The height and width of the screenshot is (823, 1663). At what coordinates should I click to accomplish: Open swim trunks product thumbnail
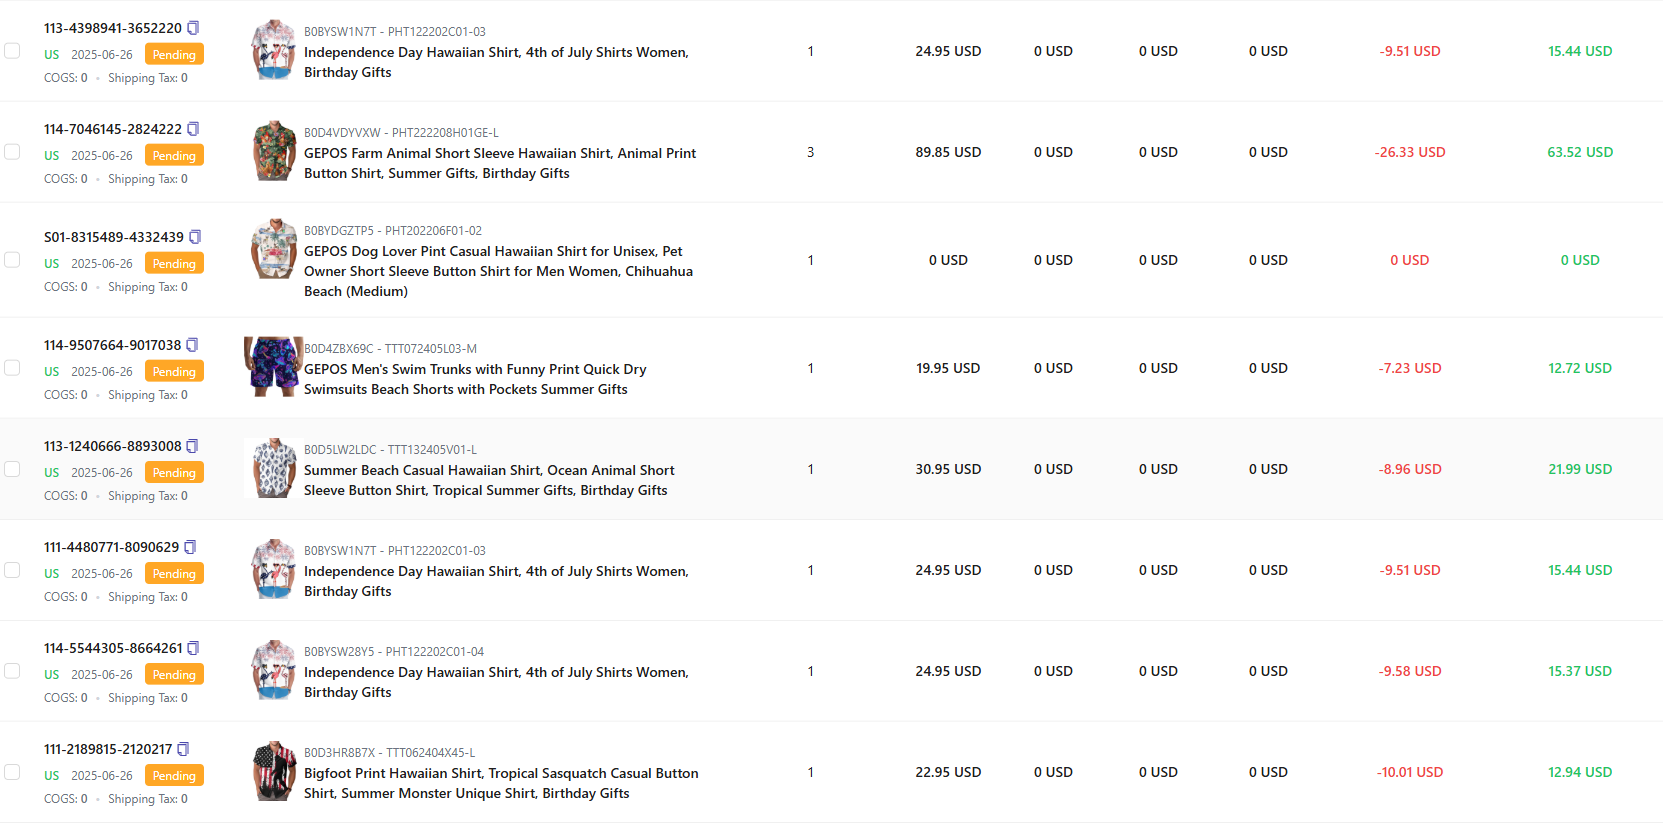273,366
